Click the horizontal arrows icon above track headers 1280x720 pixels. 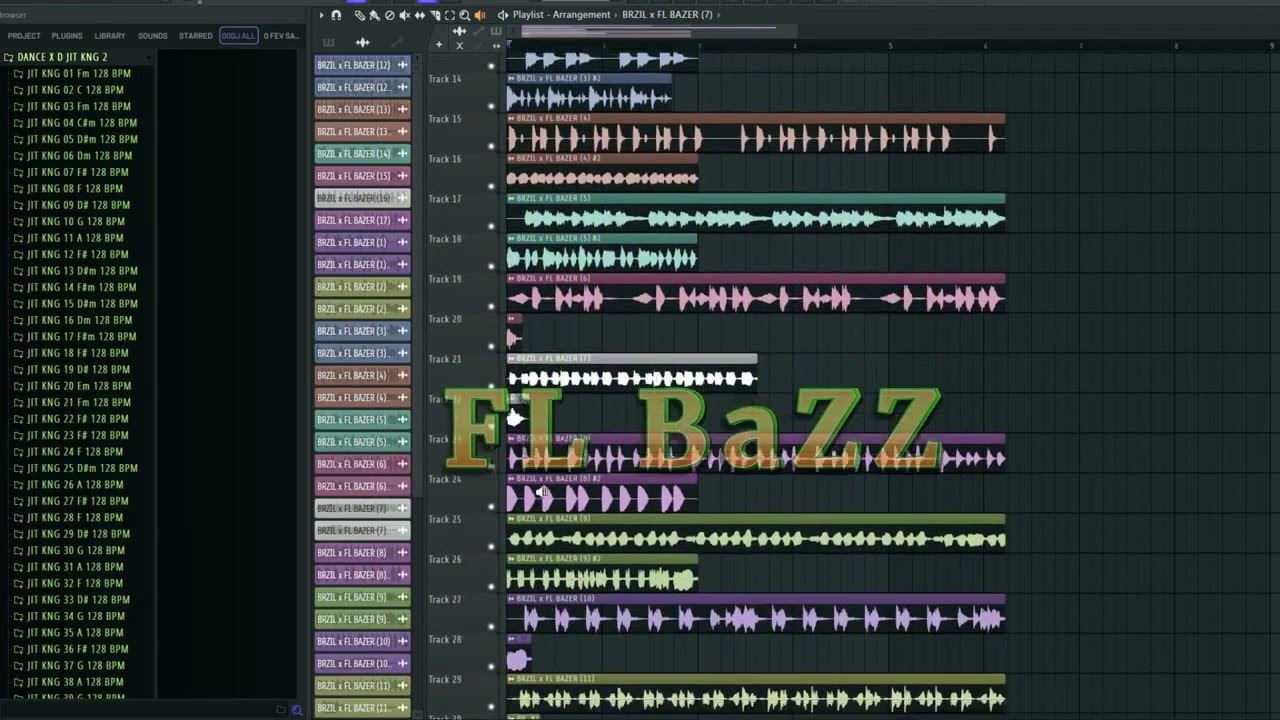click(x=496, y=46)
